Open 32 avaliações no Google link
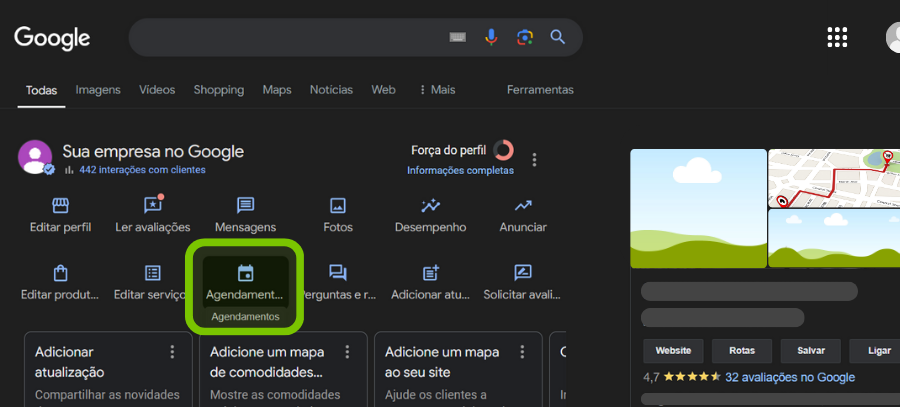Image resolution: width=900 pixels, height=408 pixels. coord(790,378)
